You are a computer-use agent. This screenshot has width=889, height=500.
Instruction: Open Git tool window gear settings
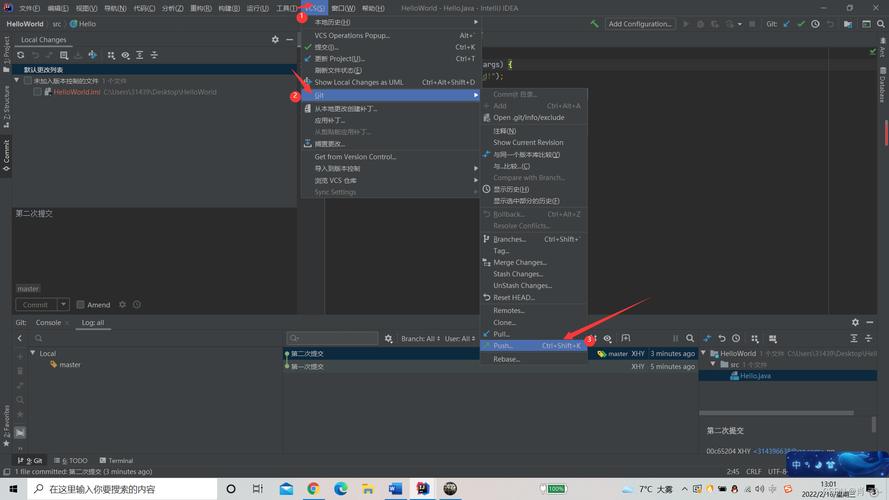point(855,322)
